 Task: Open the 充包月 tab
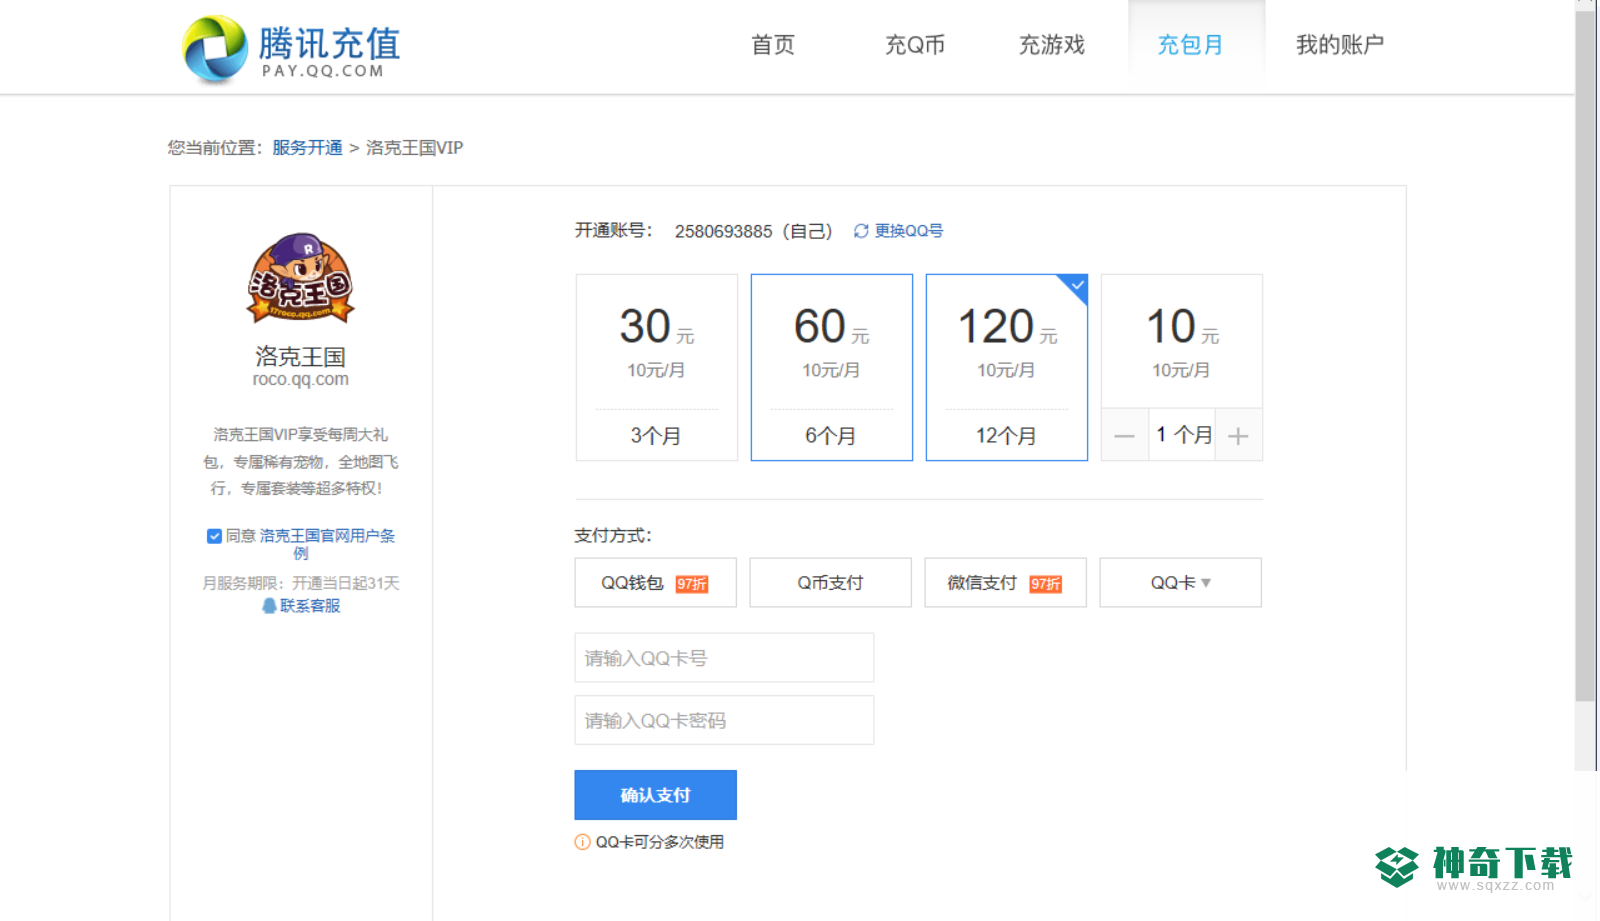(x=1190, y=45)
